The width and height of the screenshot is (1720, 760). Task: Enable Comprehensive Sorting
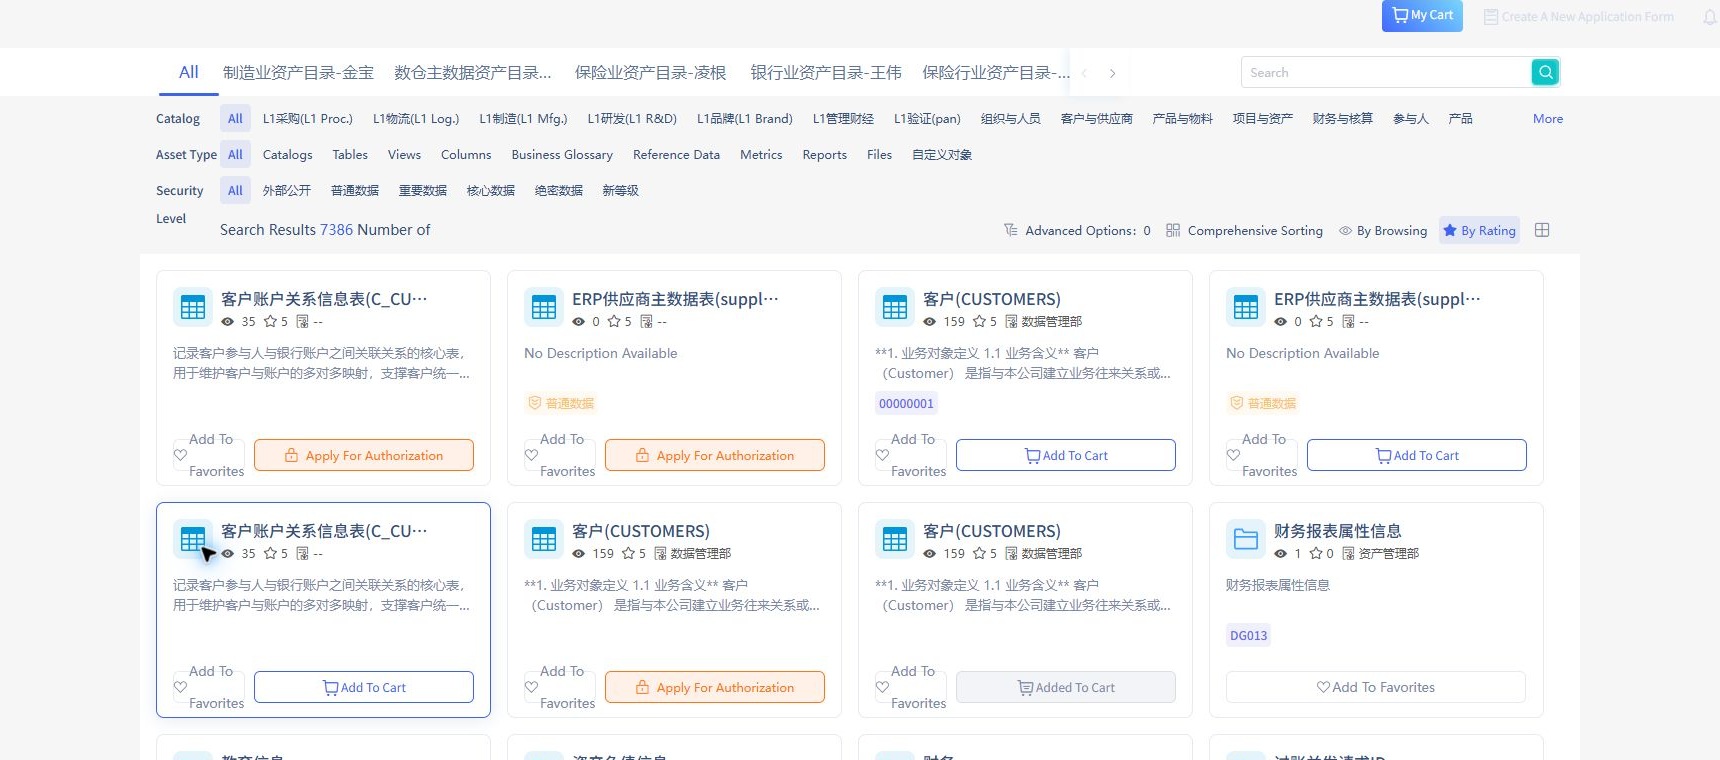[1244, 230]
